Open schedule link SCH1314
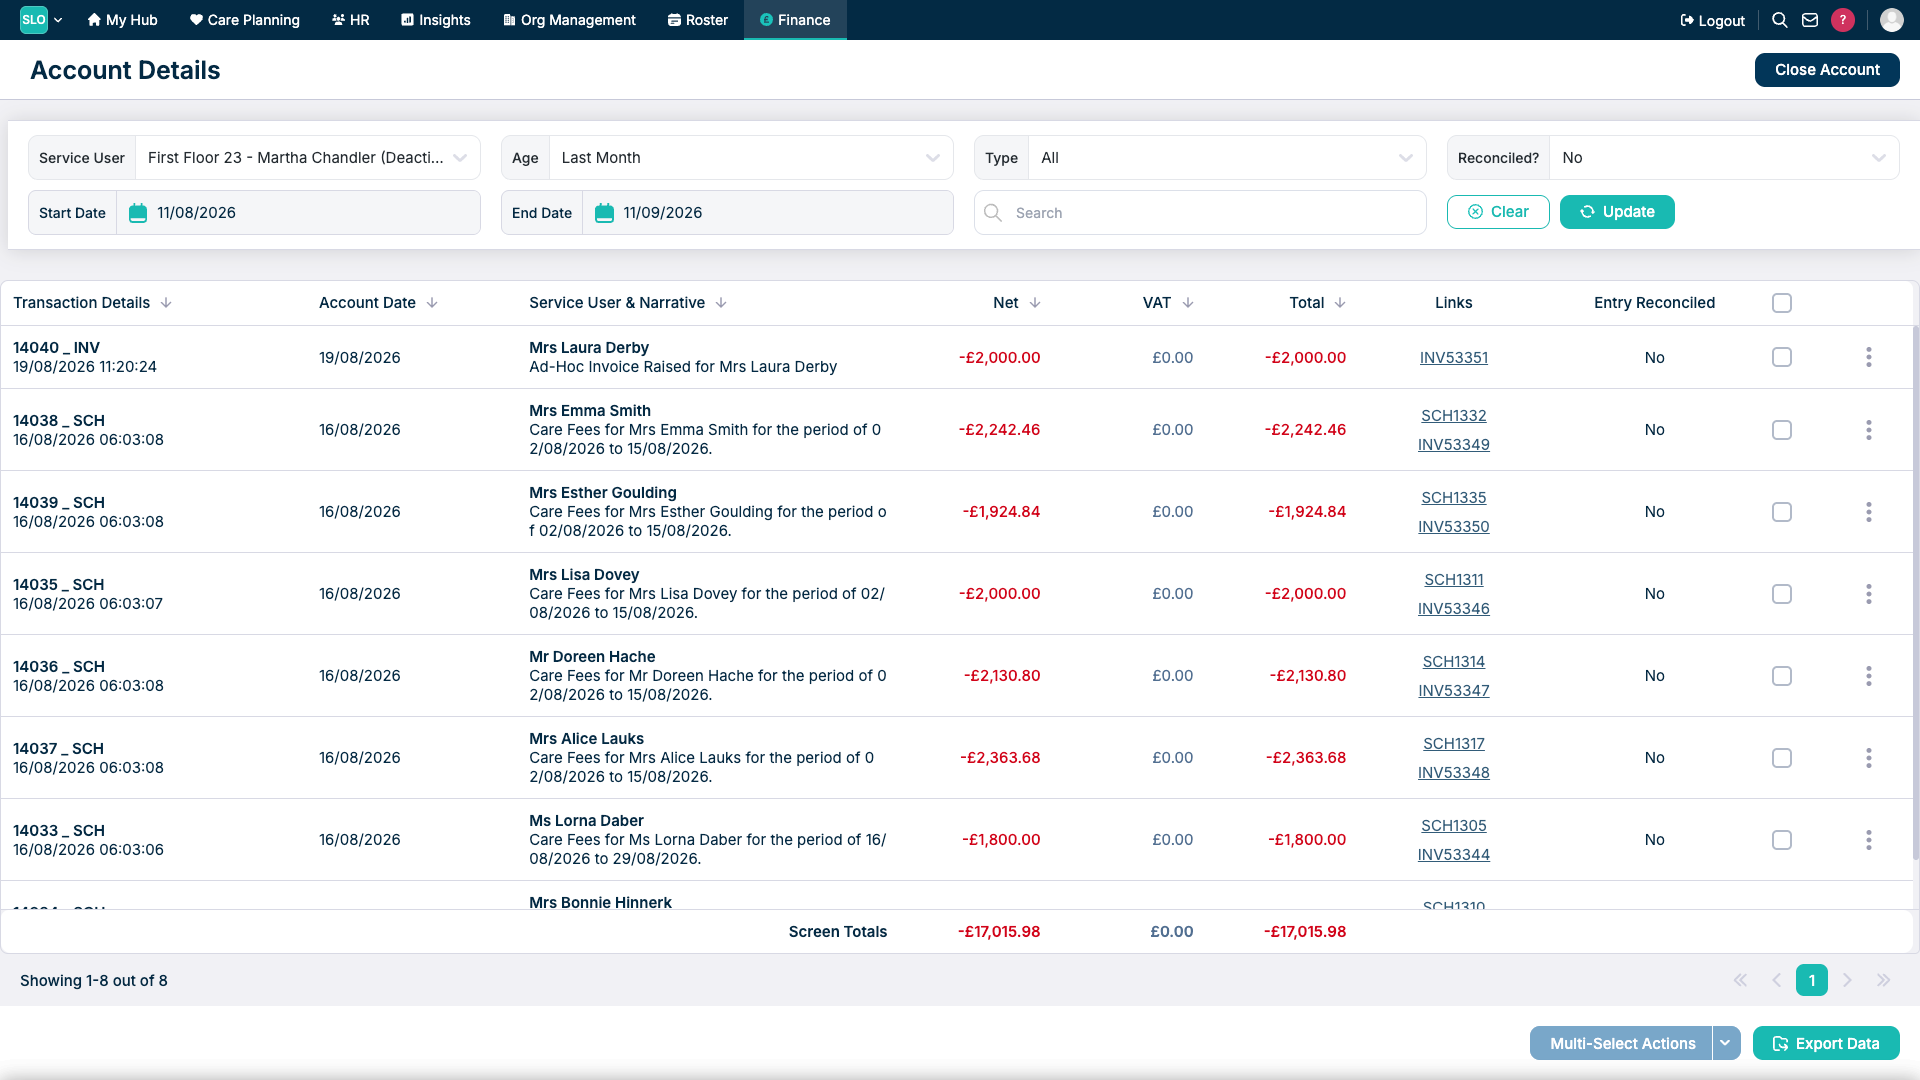 coord(1453,662)
